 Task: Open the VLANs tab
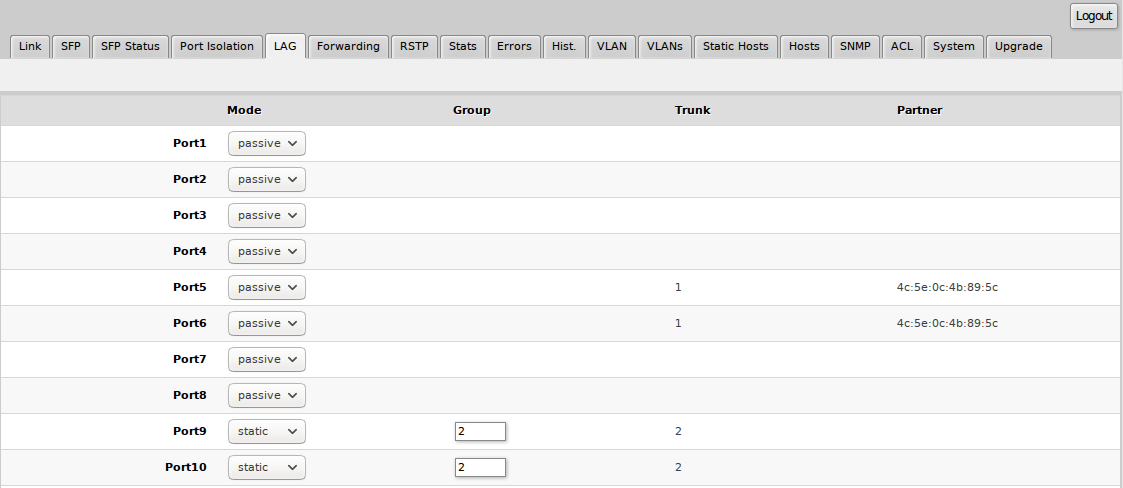(x=664, y=46)
